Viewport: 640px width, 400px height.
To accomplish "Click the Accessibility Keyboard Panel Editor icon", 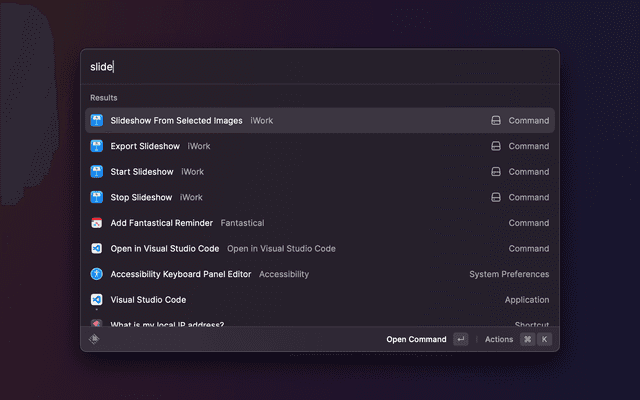I will [x=97, y=274].
